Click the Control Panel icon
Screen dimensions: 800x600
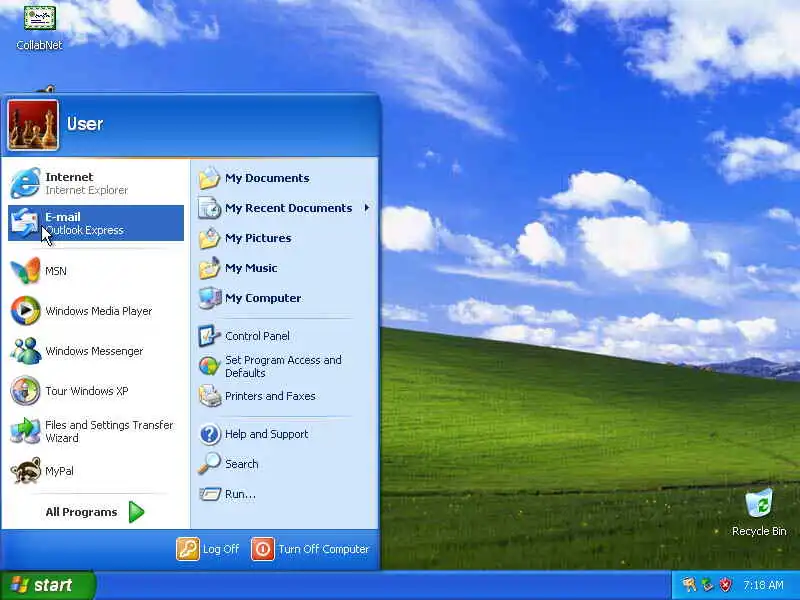tap(209, 336)
